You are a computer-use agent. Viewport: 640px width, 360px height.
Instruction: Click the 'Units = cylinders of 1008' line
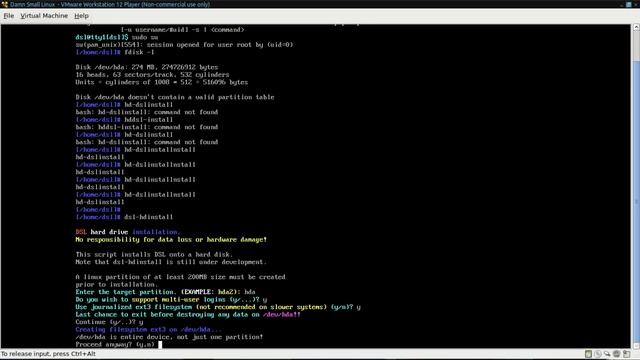(x=162, y=82)
